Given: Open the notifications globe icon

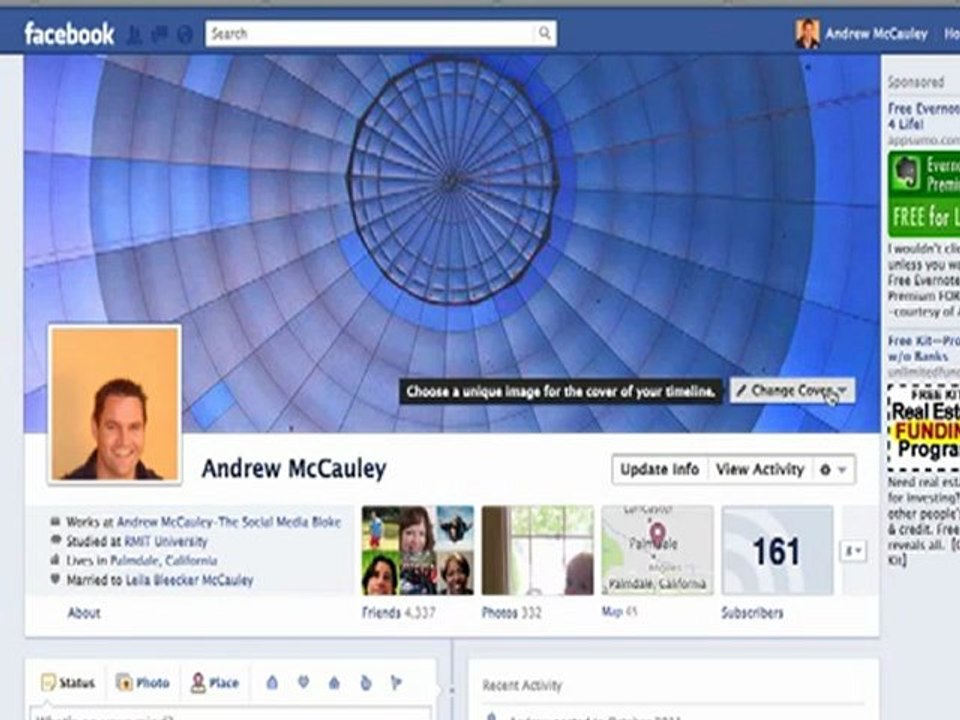Looking at the screenshot, I should [x=185, y=34].
